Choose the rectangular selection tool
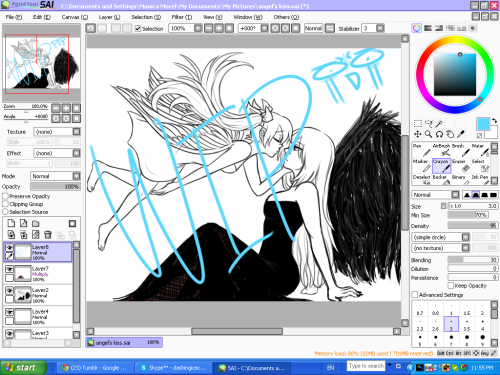Image resolution: width=500 pixels, height=375 pixels. (418, 124)
